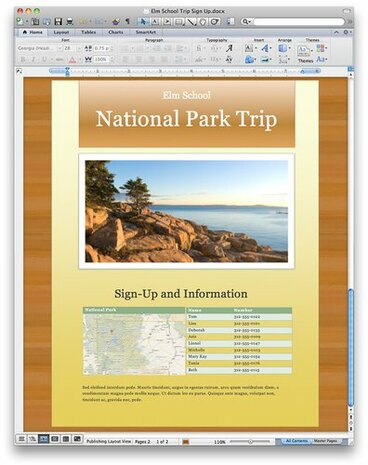Click the Save floppy disk icon

point(58,22)
